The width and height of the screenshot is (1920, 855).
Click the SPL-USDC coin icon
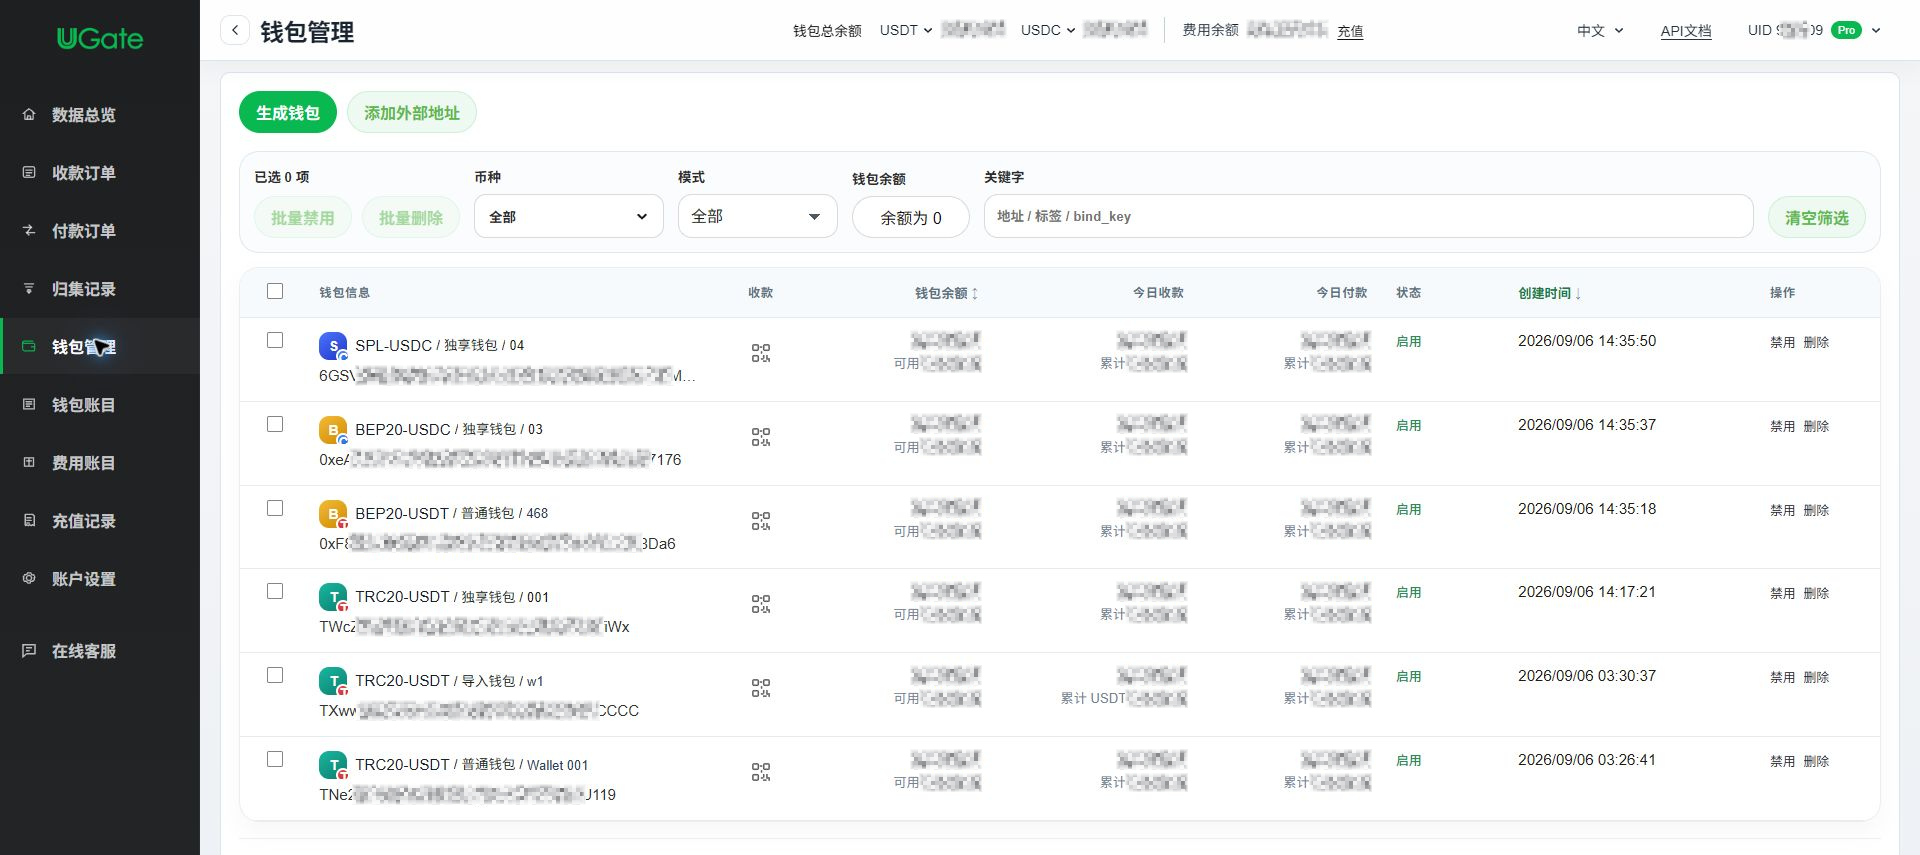coord(333,346)
